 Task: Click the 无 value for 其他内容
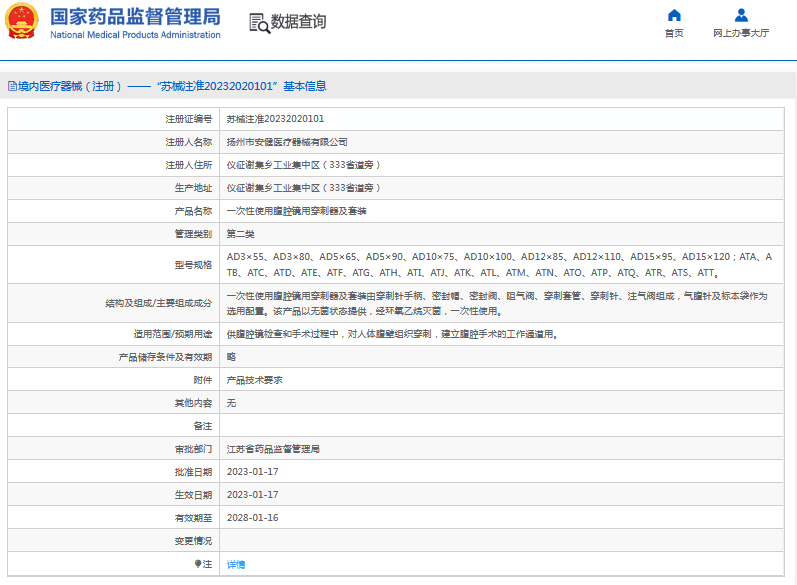click(x=231, y=403)
